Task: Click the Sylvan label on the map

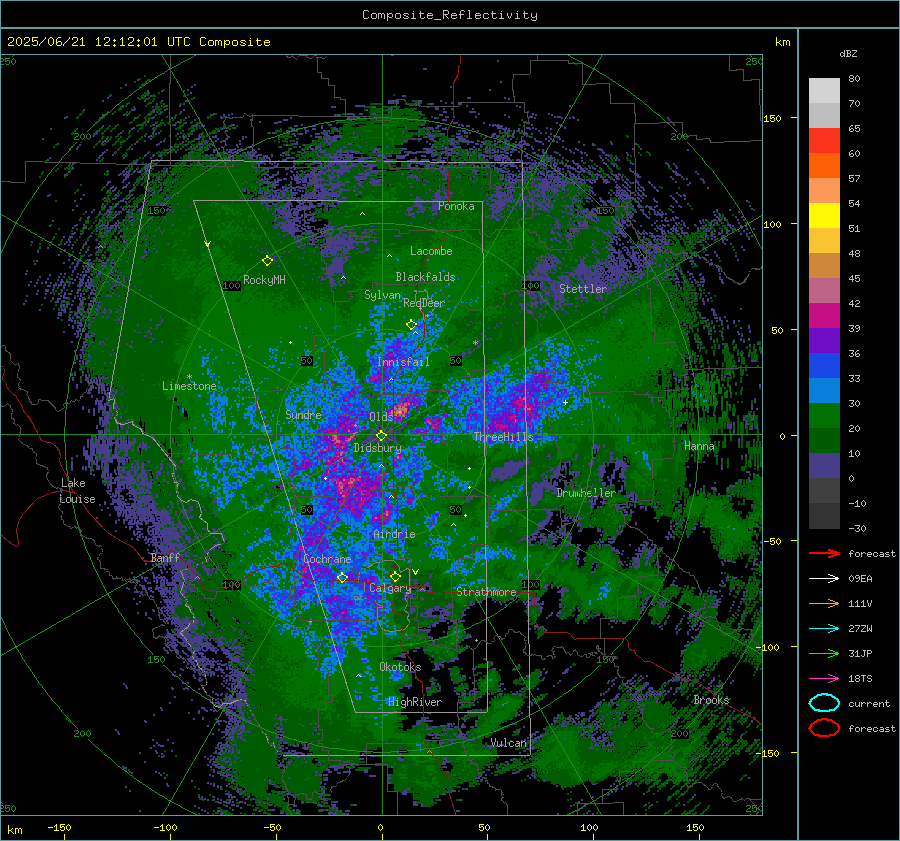Action: [x=382, y=295]
